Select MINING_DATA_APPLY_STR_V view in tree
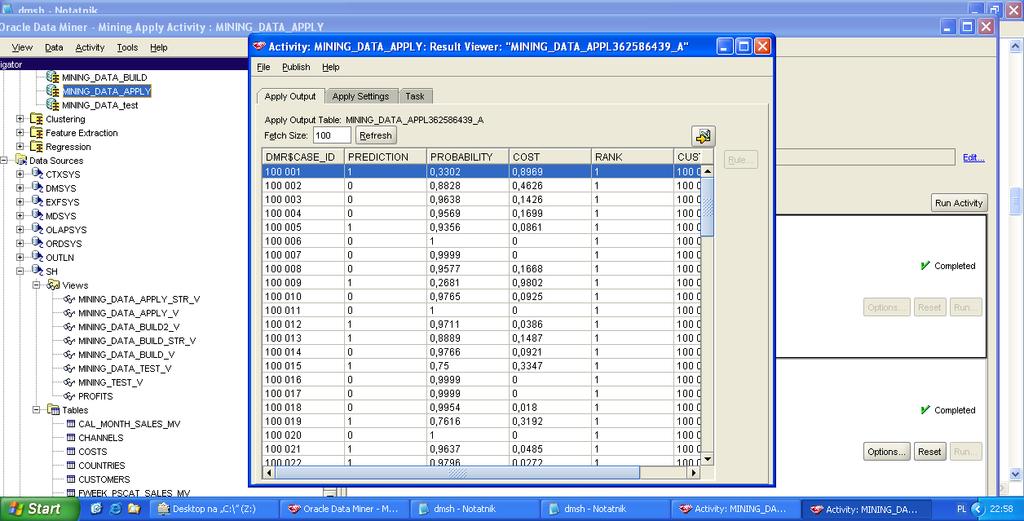 pyautogui.click(x=138, y=299)
